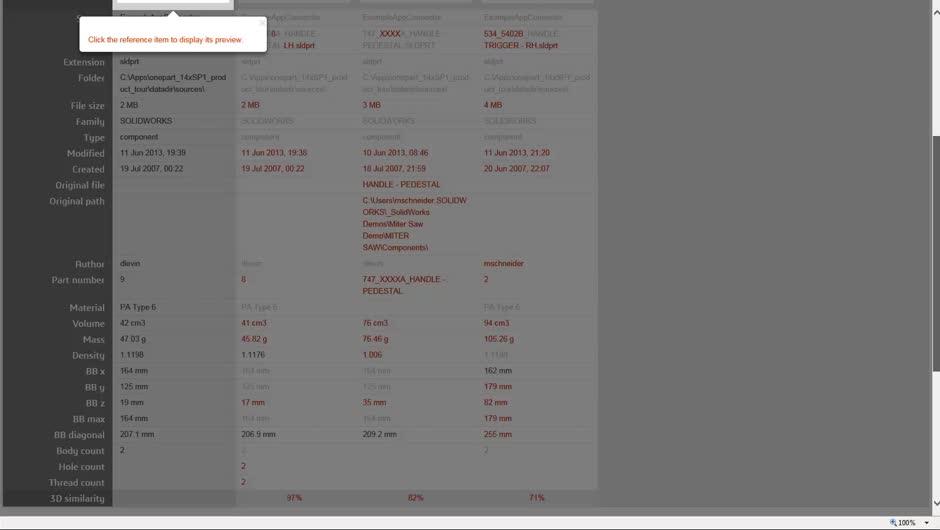Open the zoom level dropdown arrow
The width and height of the screenshot is (940, 530).
(x=927, y=522)
